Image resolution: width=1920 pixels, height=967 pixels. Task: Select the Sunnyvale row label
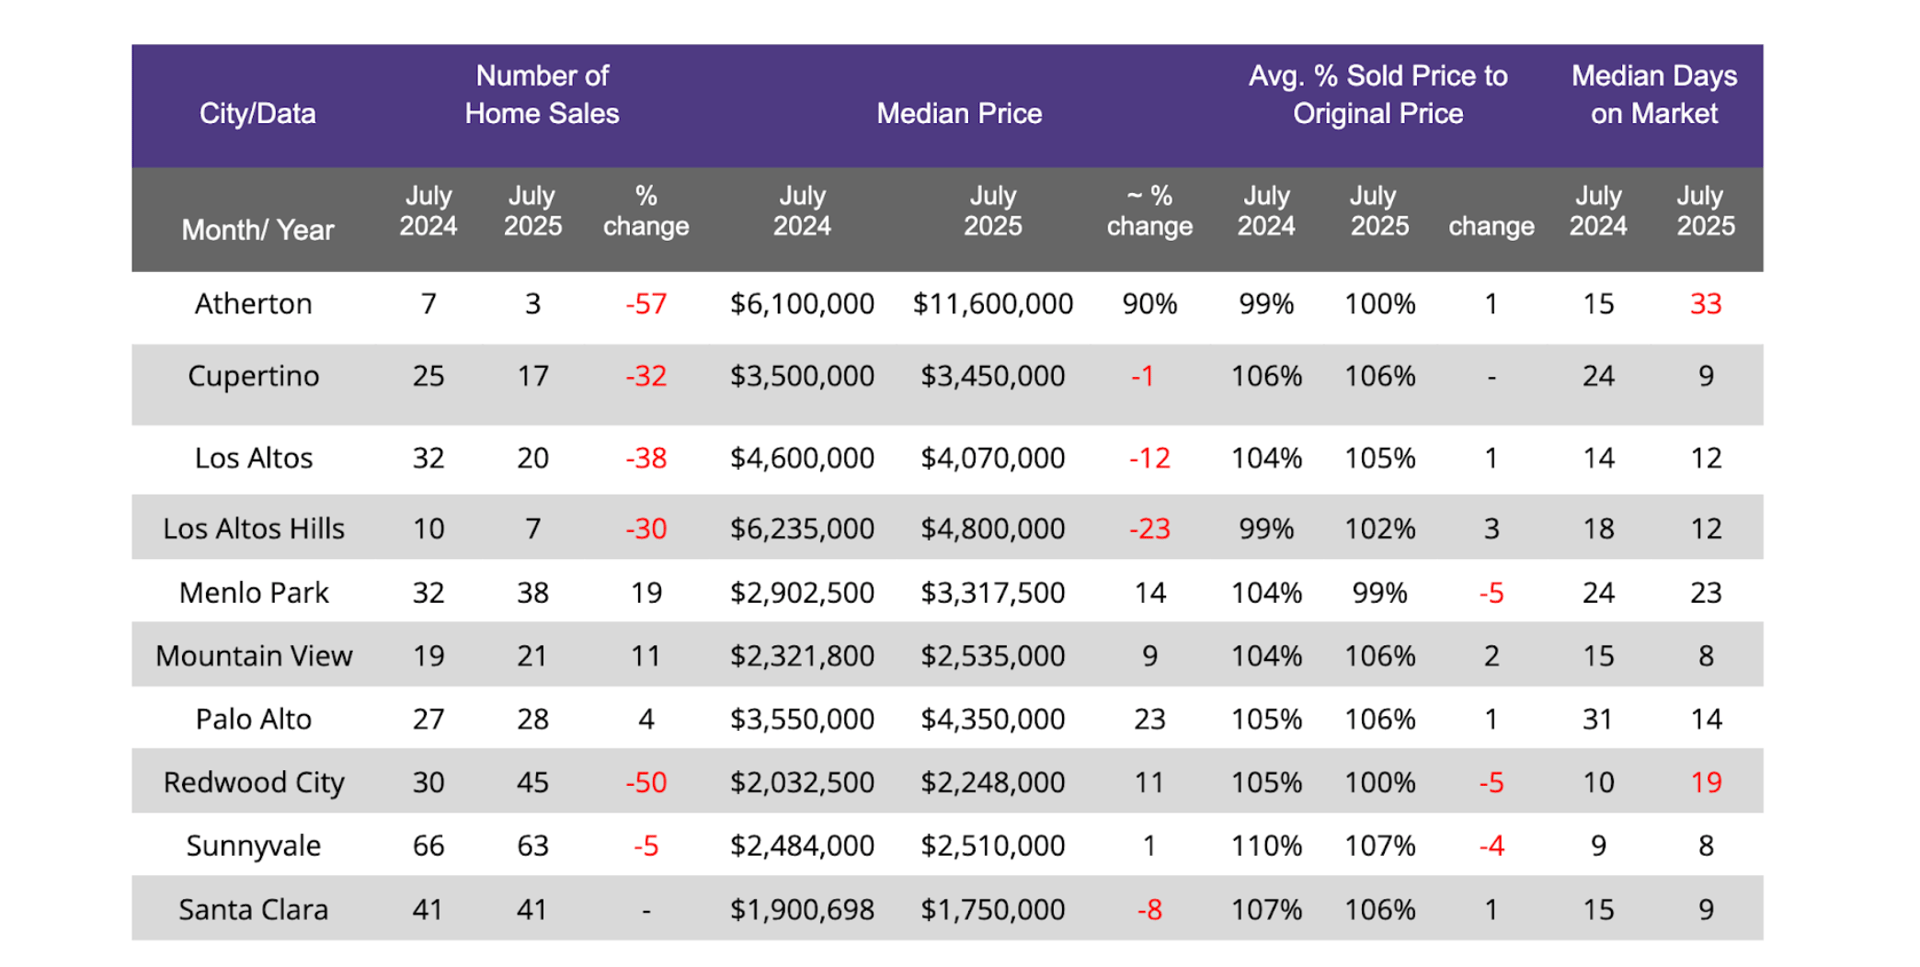tap(253, 846)
